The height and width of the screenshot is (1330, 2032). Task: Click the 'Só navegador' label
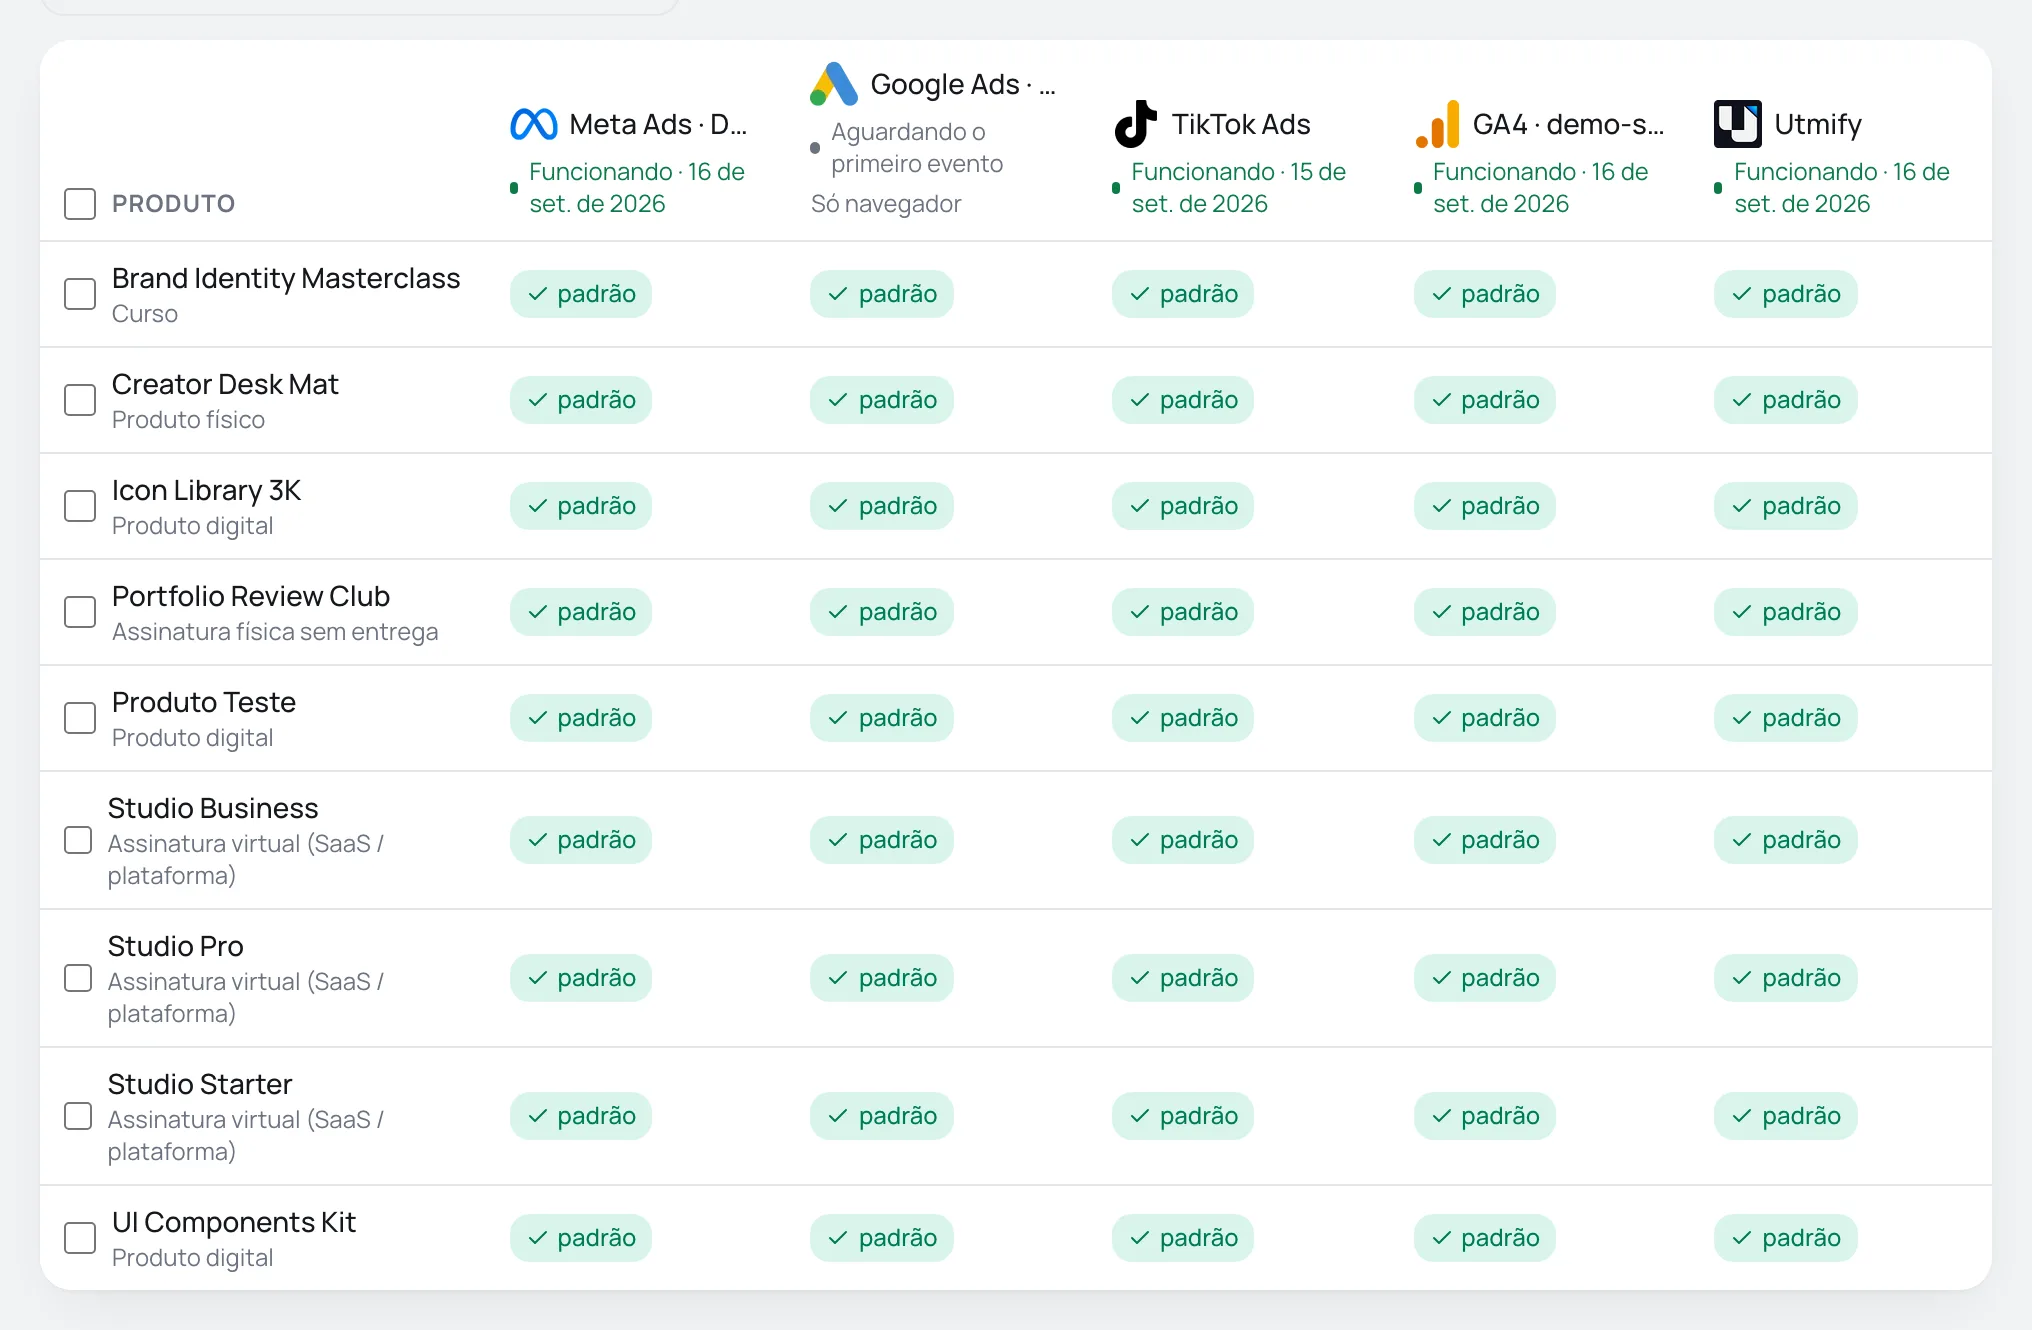pos(886,204)
